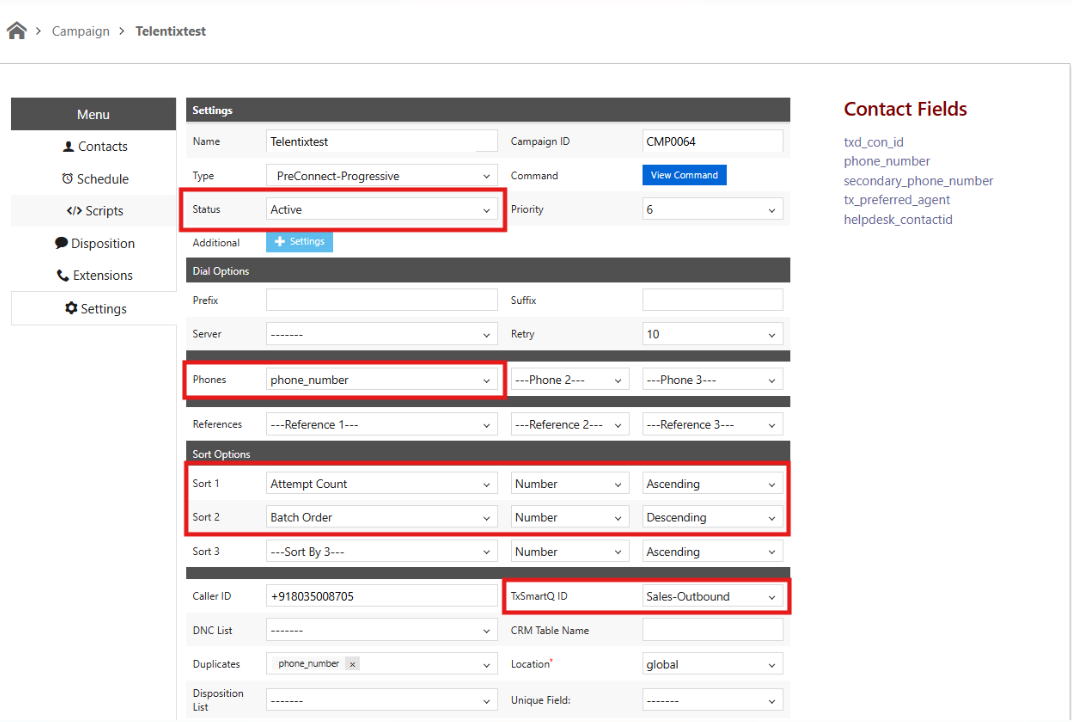Click the Schedule clock icon
The height and width of the screenshot is (722, 1072).
[67, 178]
